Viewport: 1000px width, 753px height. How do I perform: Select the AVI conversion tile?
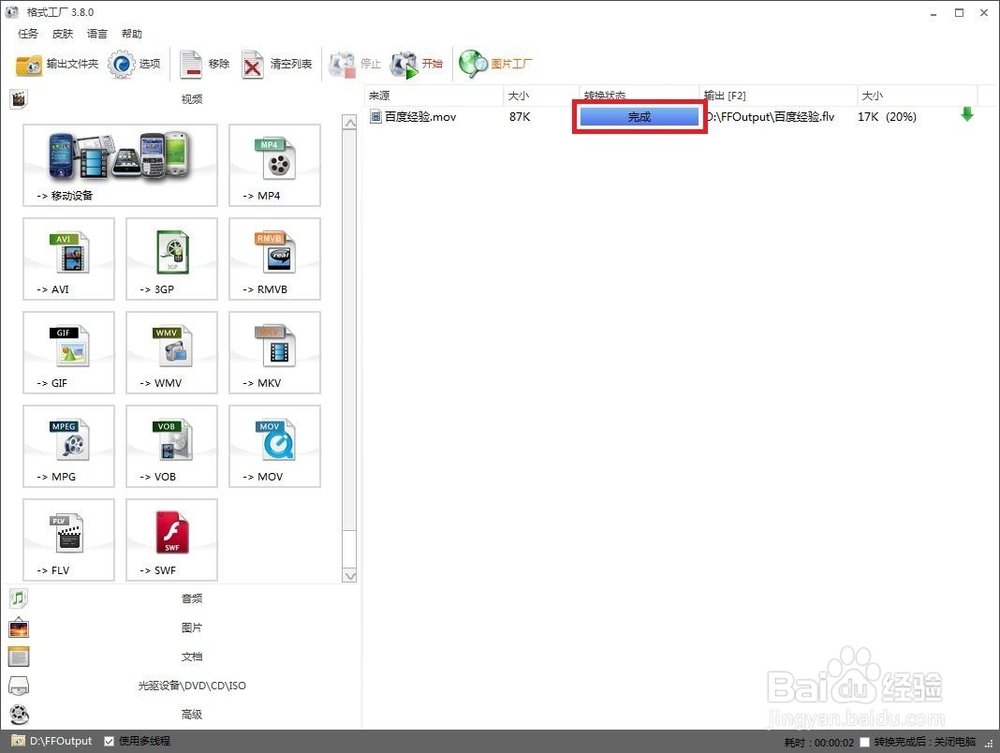pos(69,259)
